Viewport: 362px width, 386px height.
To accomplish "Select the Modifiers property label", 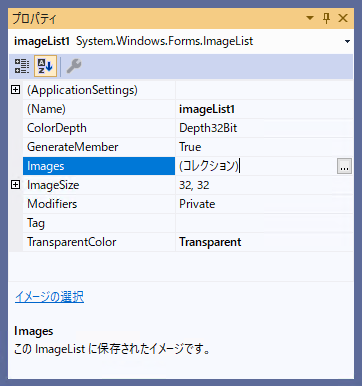I will pyautogui.click(x=99, y=204).
